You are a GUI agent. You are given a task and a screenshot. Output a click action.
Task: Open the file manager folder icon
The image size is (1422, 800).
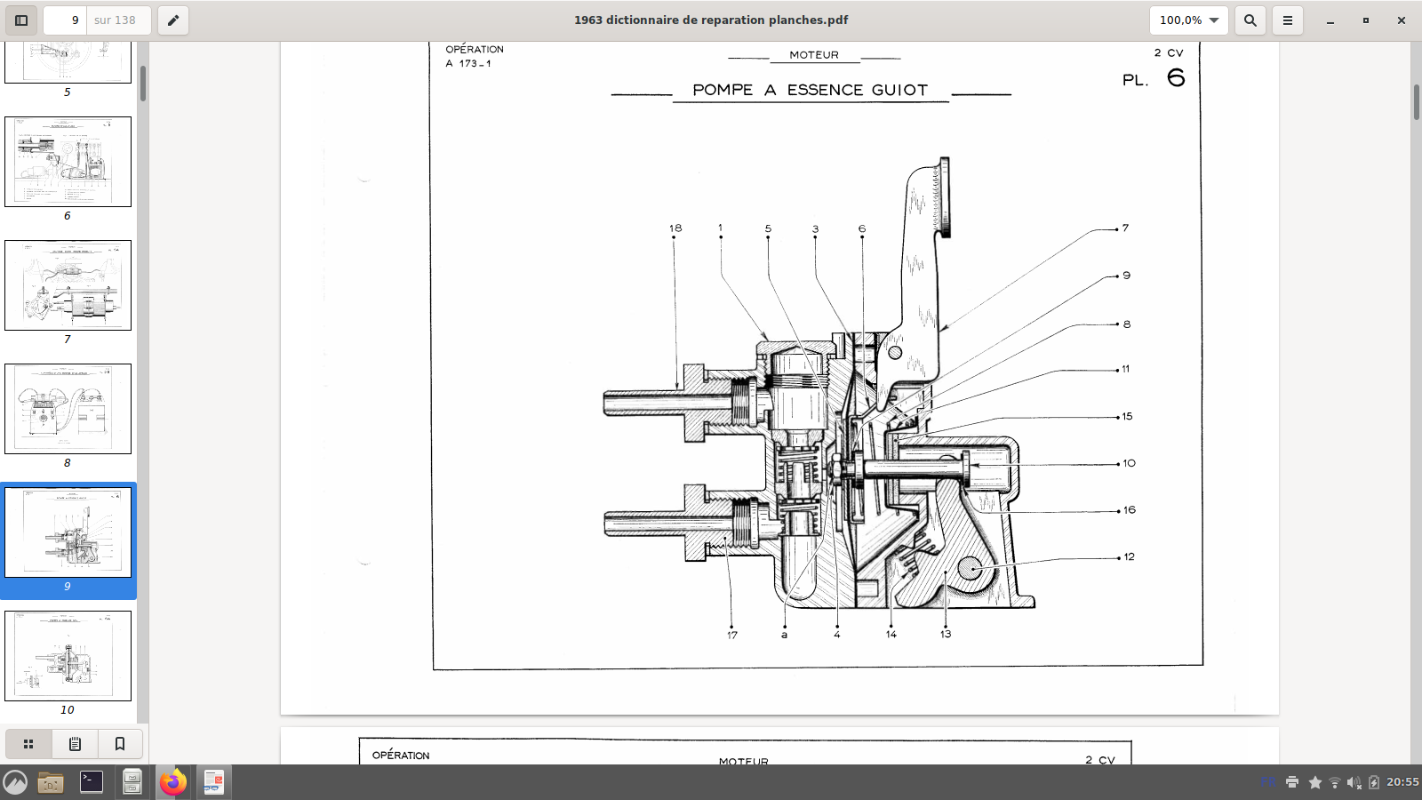pos(50,782)
